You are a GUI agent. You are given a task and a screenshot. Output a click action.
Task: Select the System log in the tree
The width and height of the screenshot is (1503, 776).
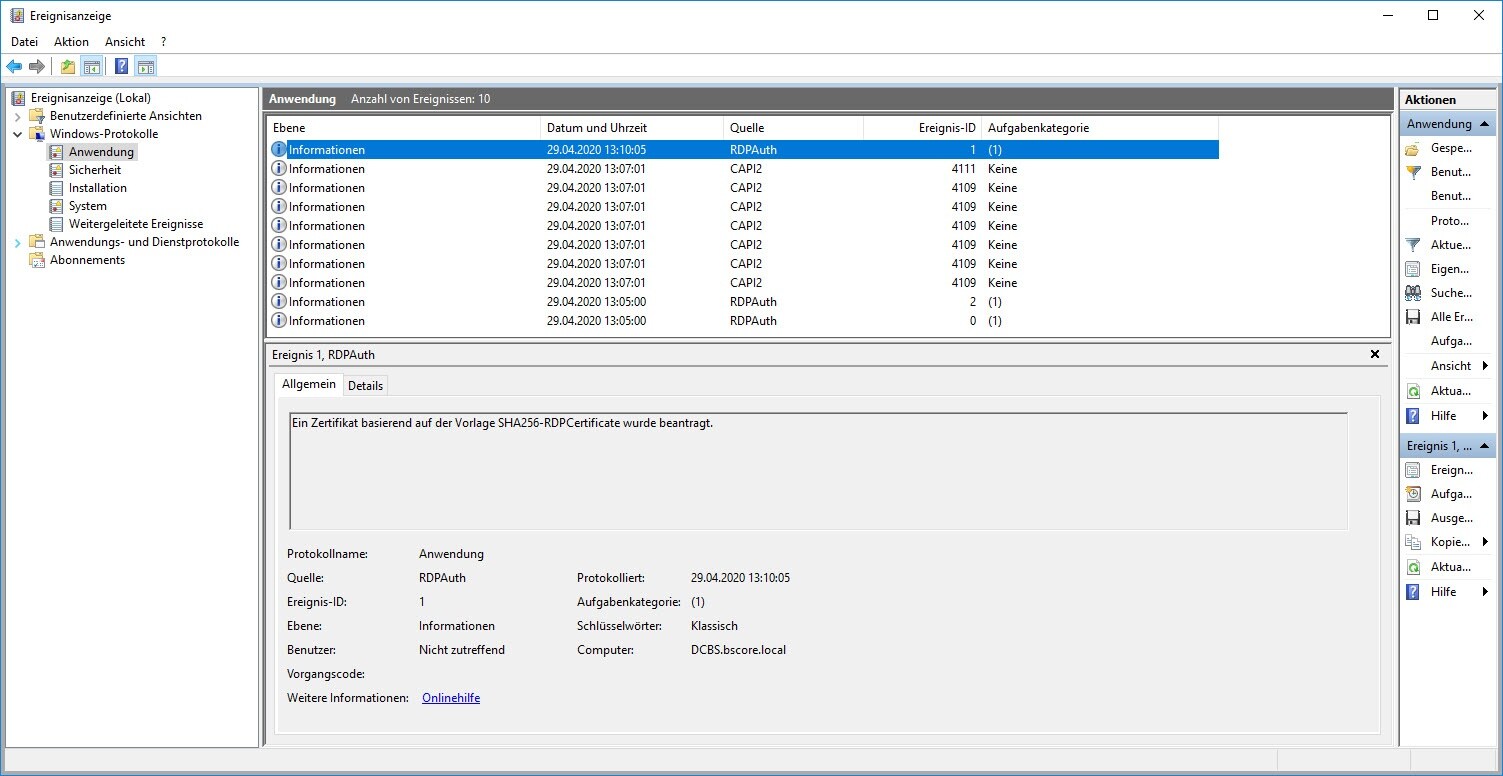[87, 206]
